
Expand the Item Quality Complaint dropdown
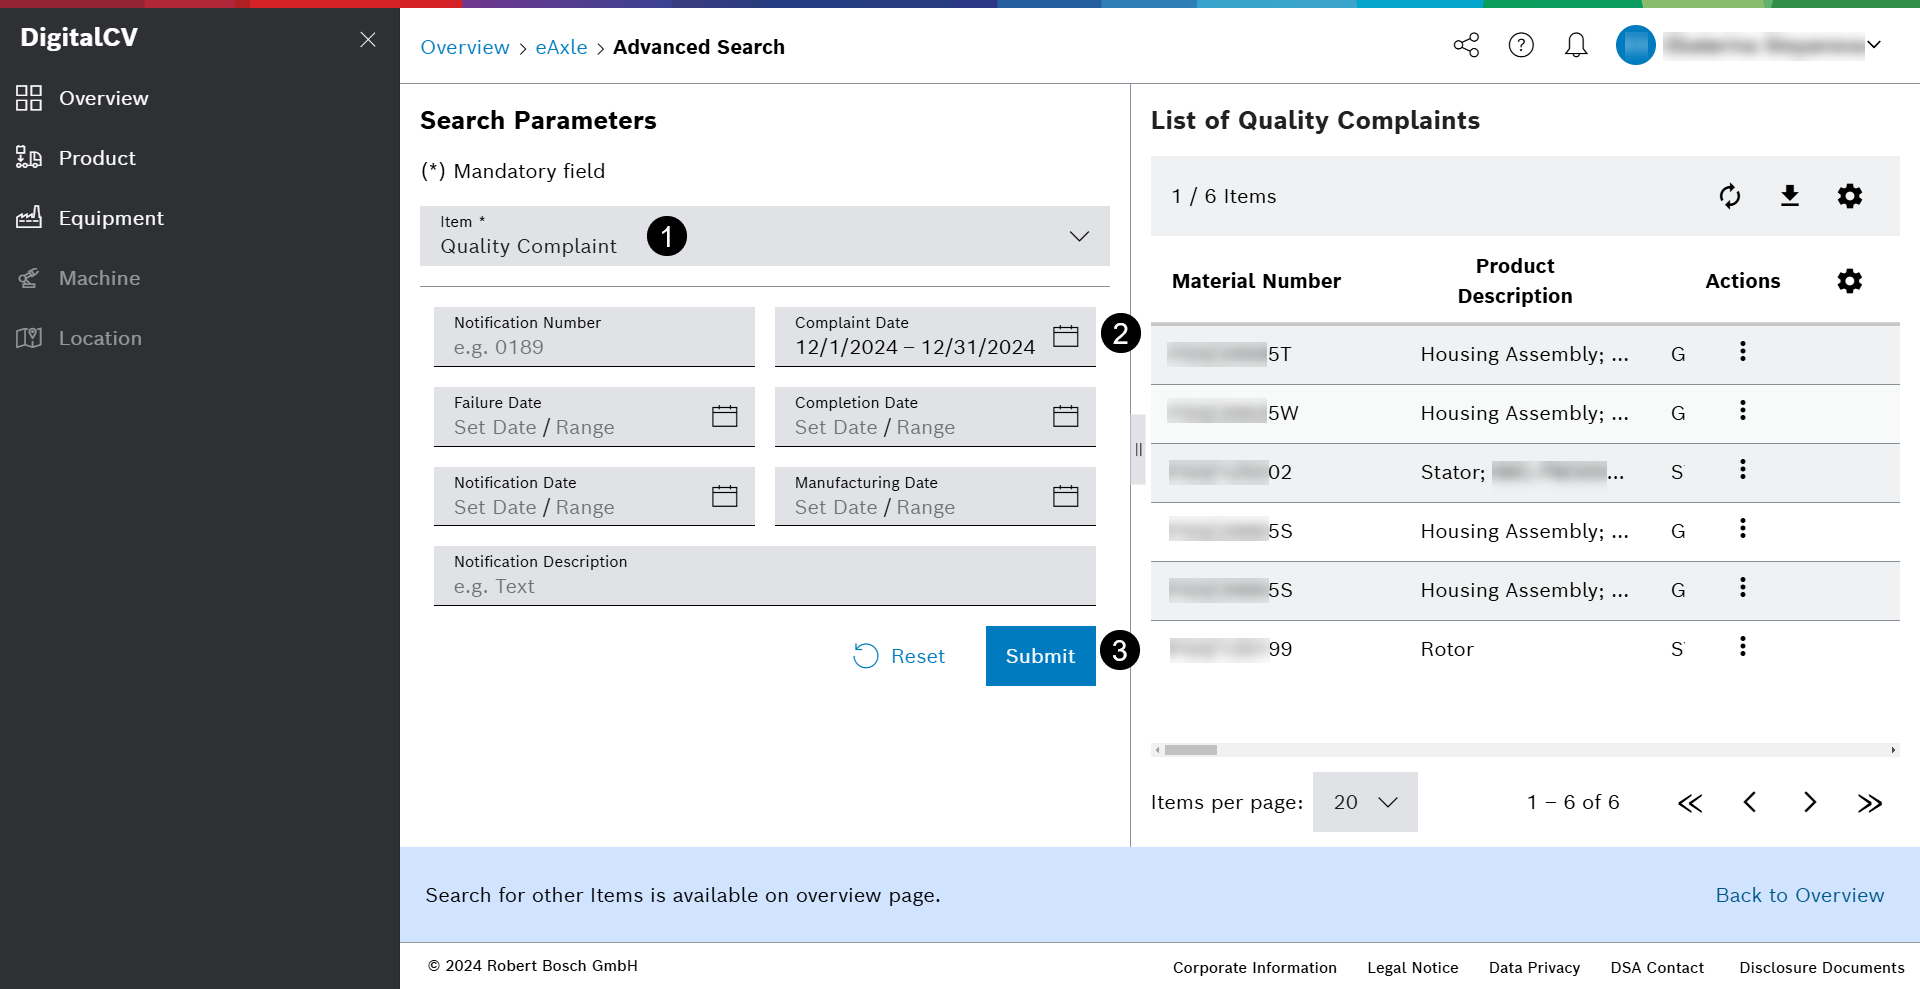coord(1079,237)
